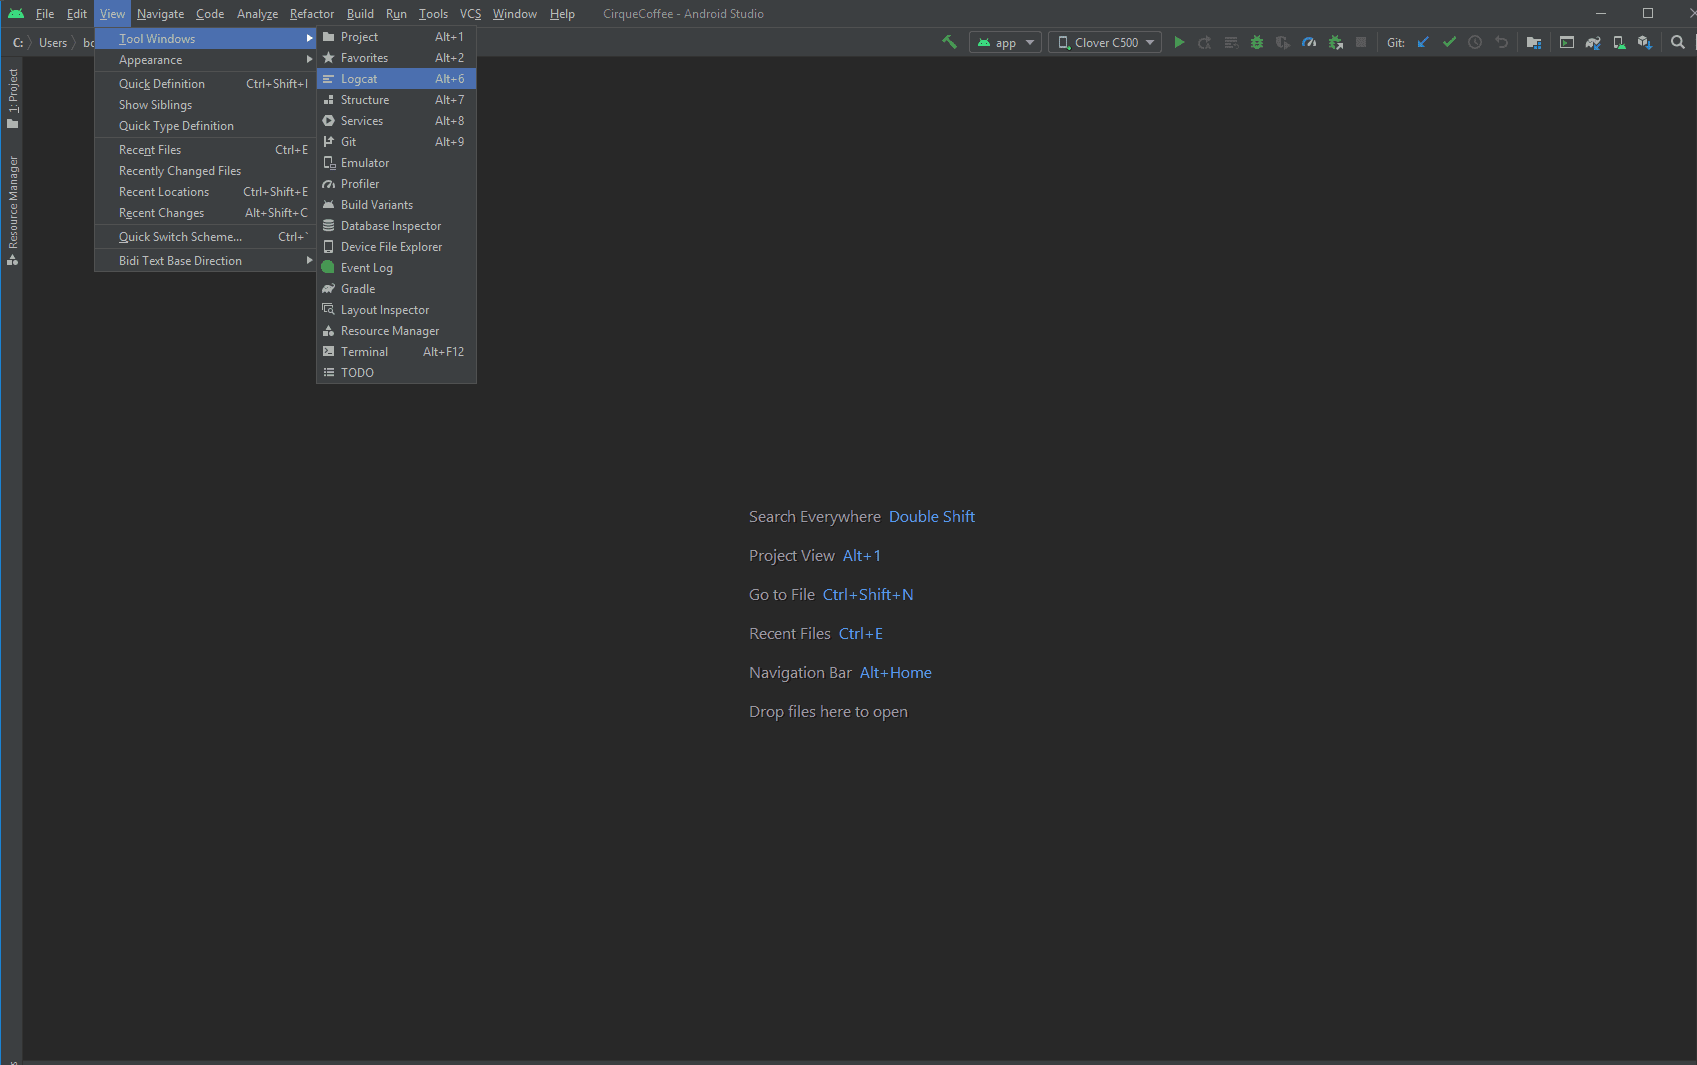Image resolution: width=1697 pixels, height=1065 pixels.
Task: Commit changes using the green checkmark icon
Action: [1449, 42]
